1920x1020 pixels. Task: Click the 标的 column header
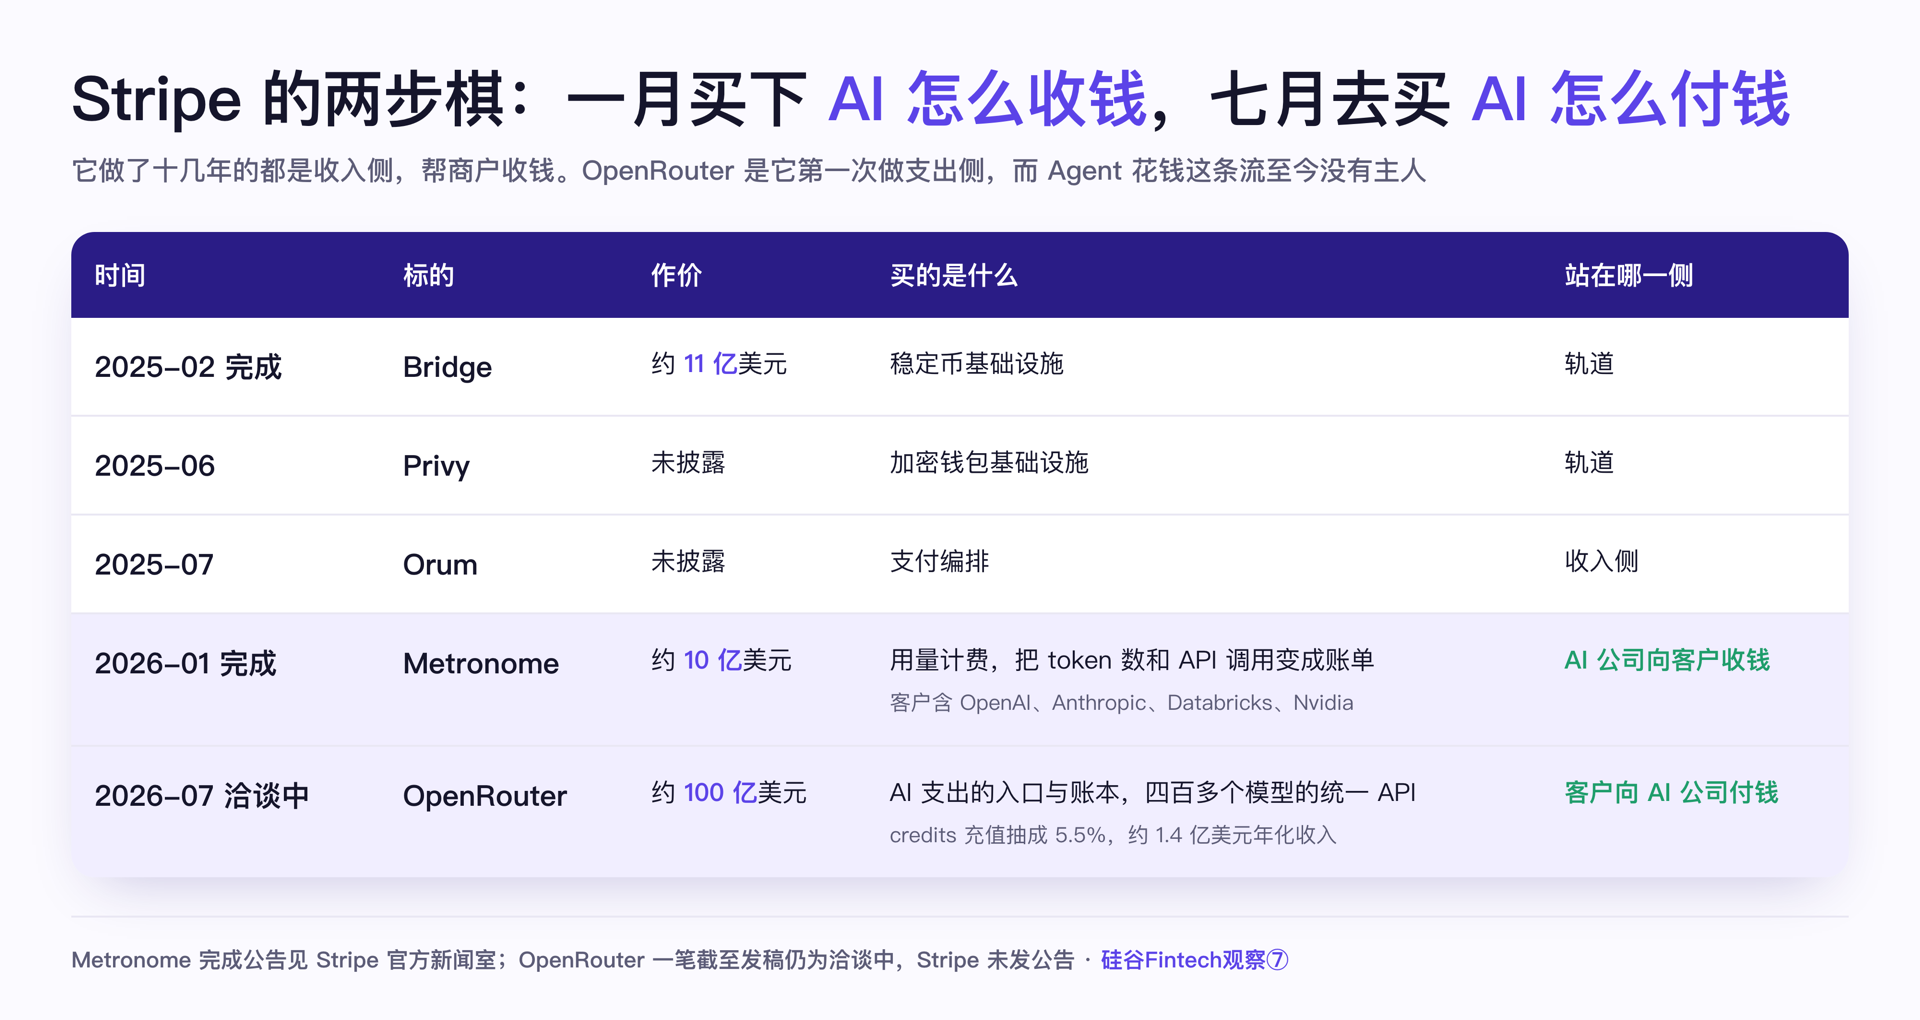[428, 275]
